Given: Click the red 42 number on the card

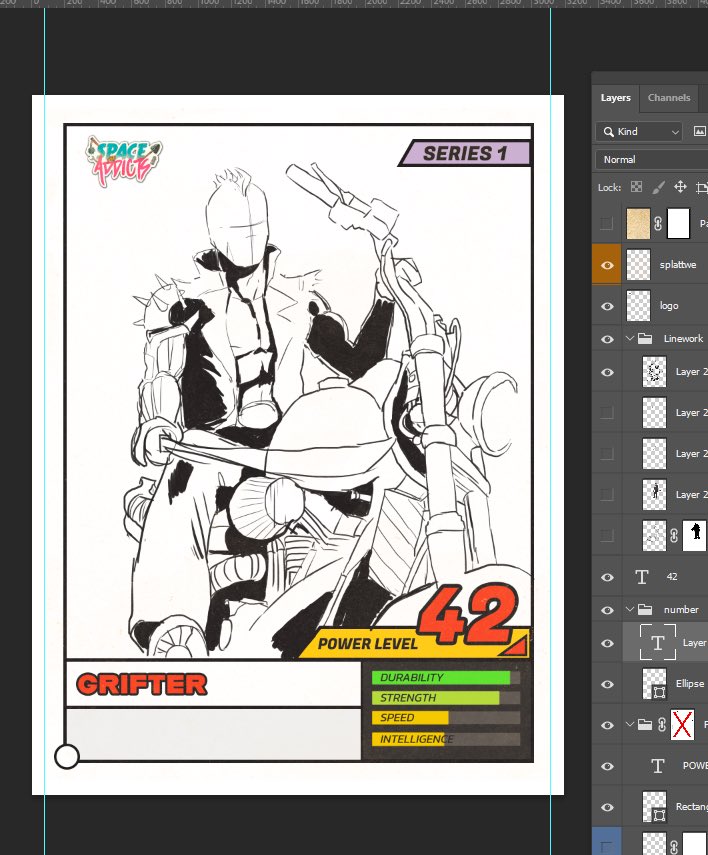Looking at the screenshot, I should pyautogui.click(x=469, y=614).
